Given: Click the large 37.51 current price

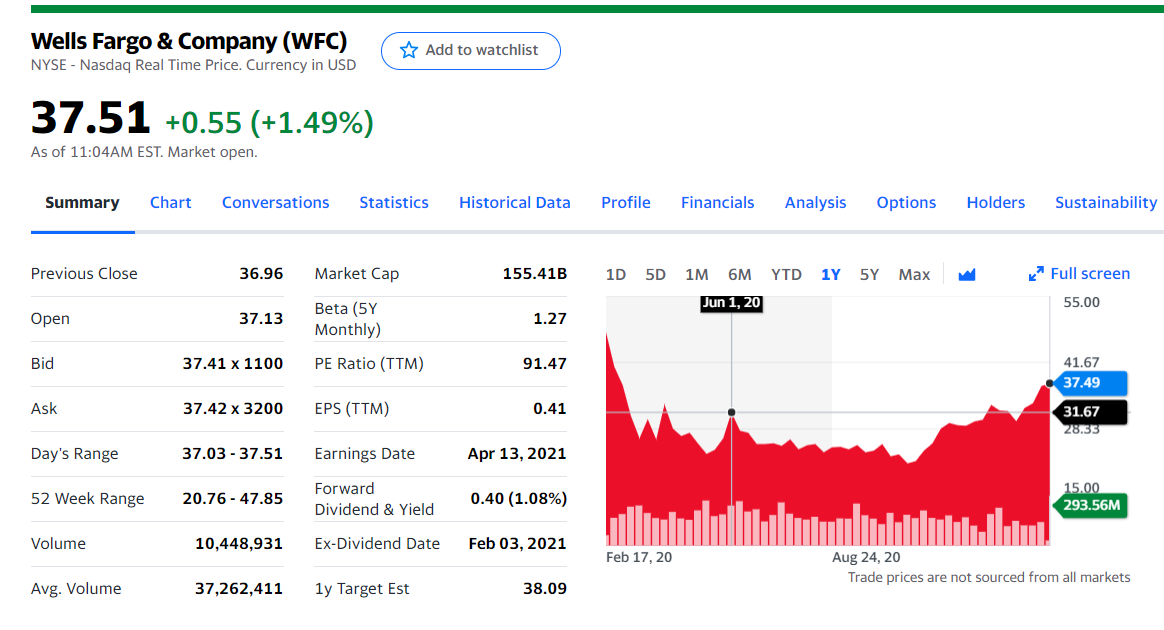Looking at the screenshot, I should coord(91,118).
